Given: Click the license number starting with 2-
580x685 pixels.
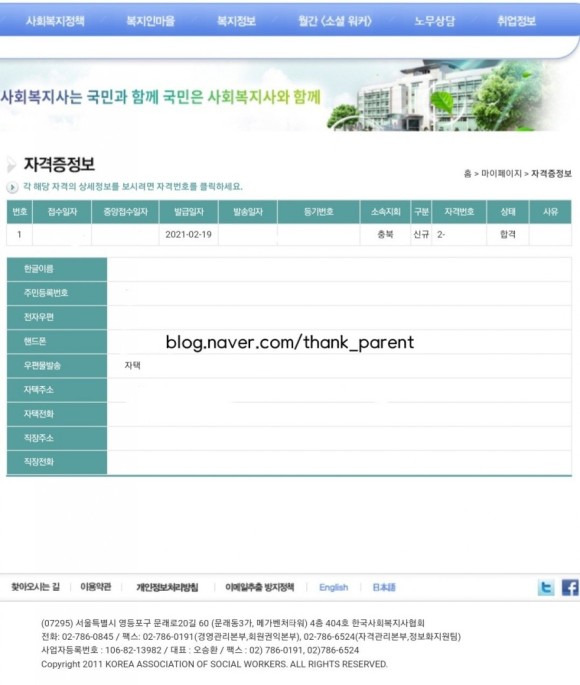Looking at the screenshot, I should [441, 235].
